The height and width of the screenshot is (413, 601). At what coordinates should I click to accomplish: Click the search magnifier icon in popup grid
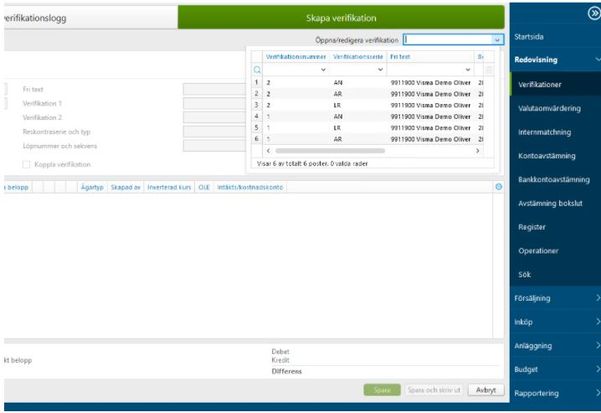tap(257, 70)
